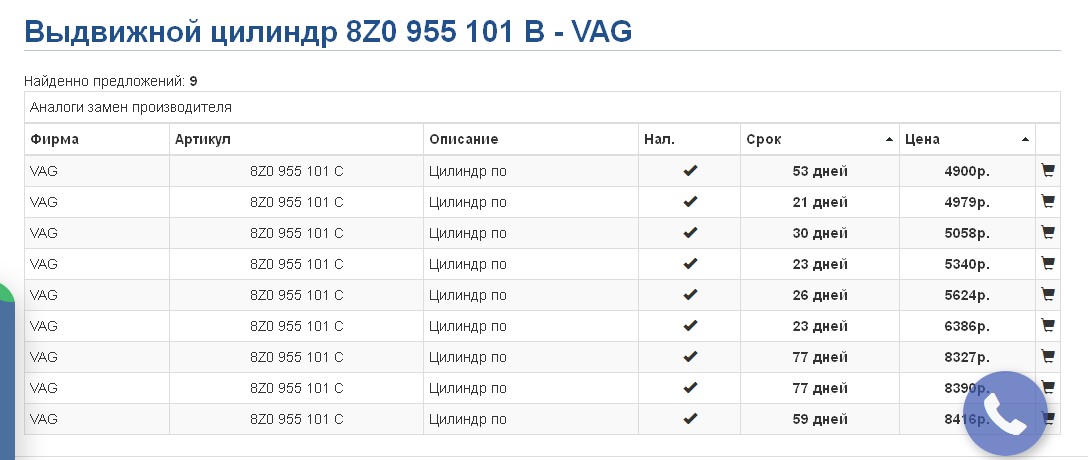
Task: Add the 5058р. offer to cart
Action: click(x=1048, y=232)
